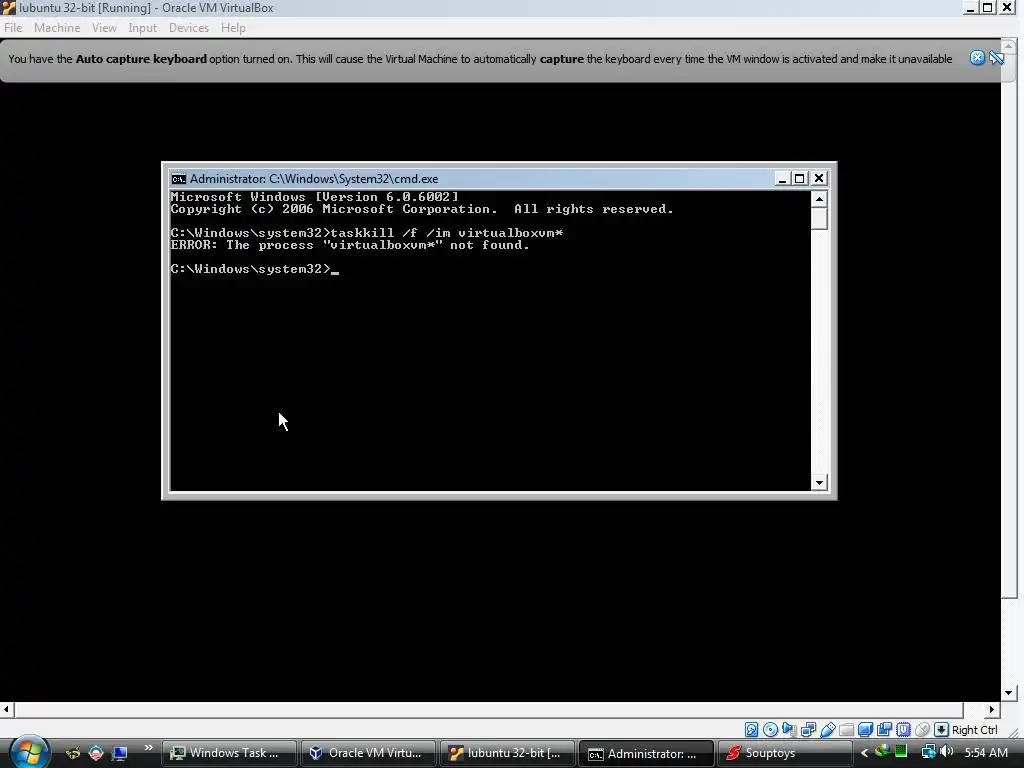This screenshot has width=1024, height=768.
Task: Click the USB devices status icon
Action: (x=827, y=729)
